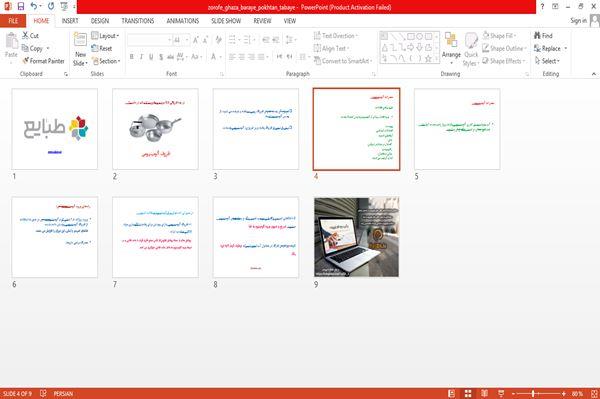Select slide 9 thumbnail with laptop photo
Viewport: 600px width, 399px height.
(x=357, y=237)
